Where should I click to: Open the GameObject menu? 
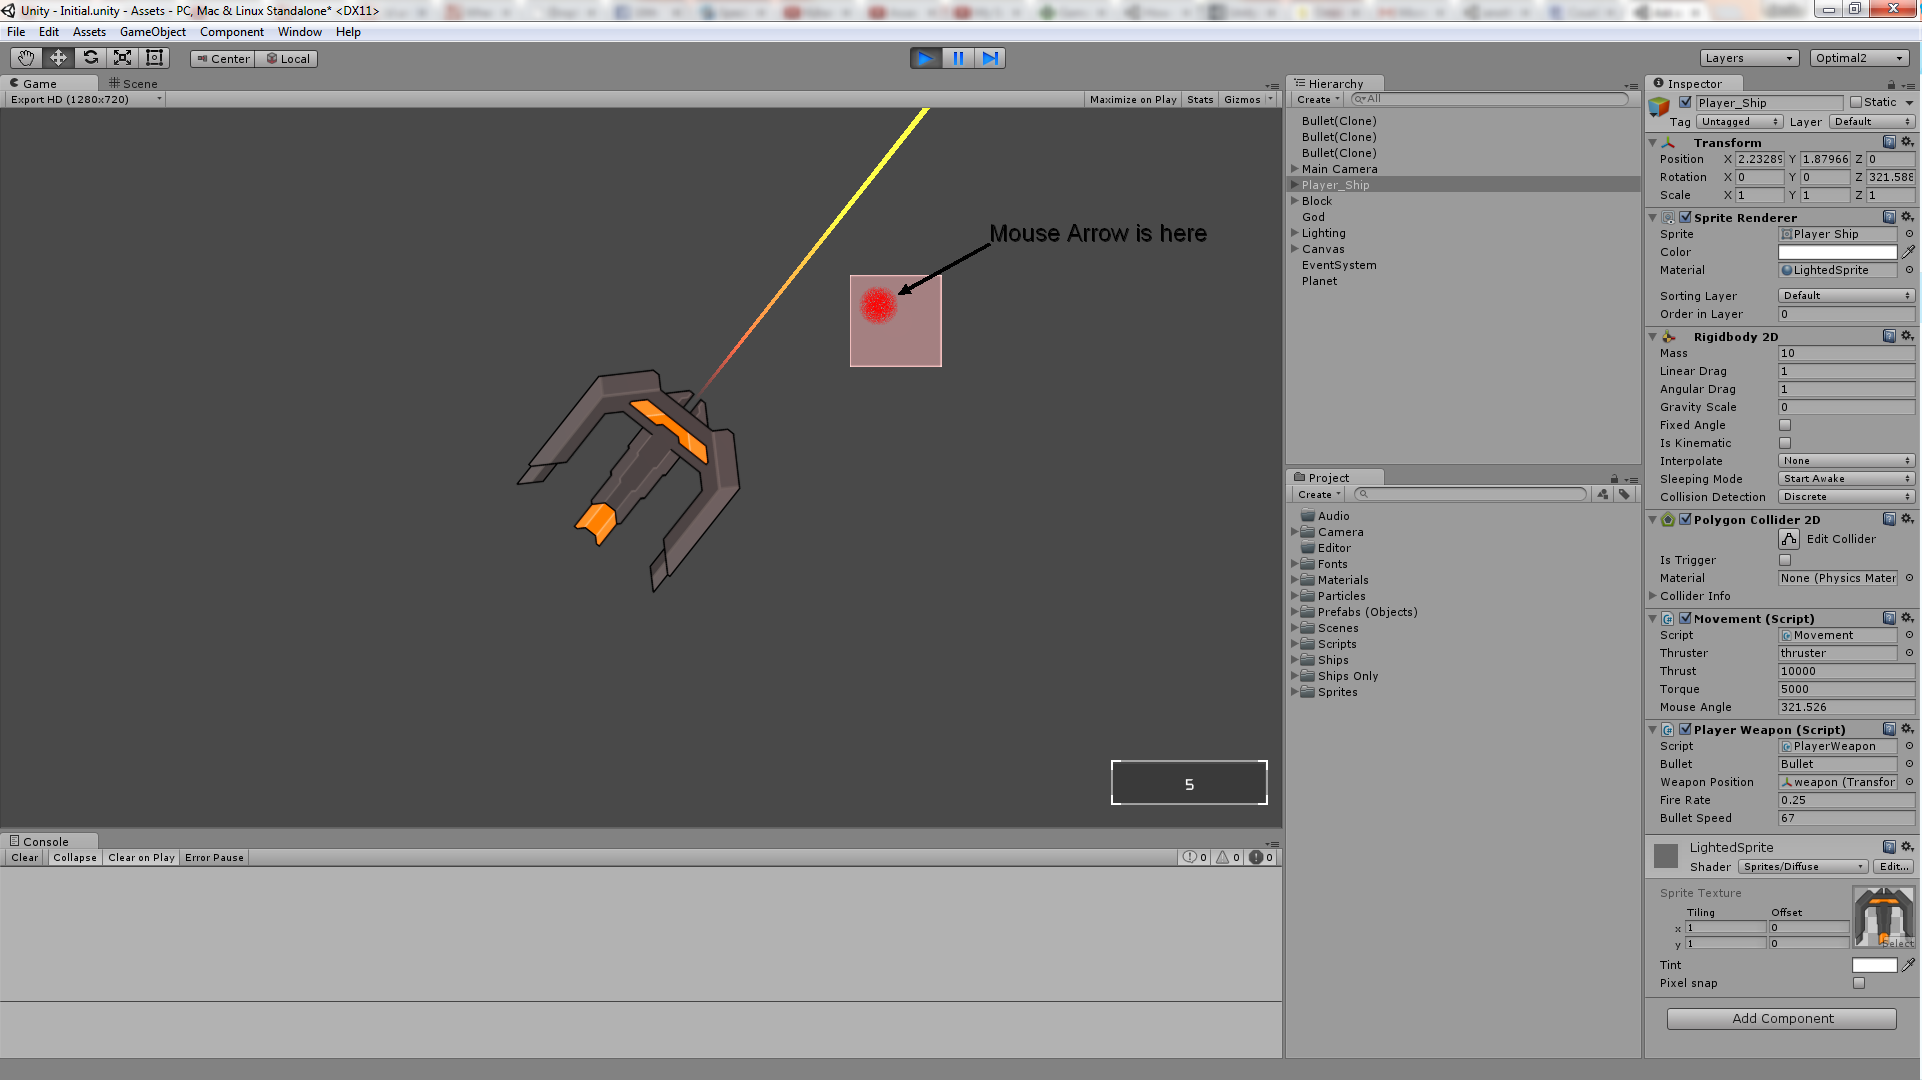[x=153, y=32]
